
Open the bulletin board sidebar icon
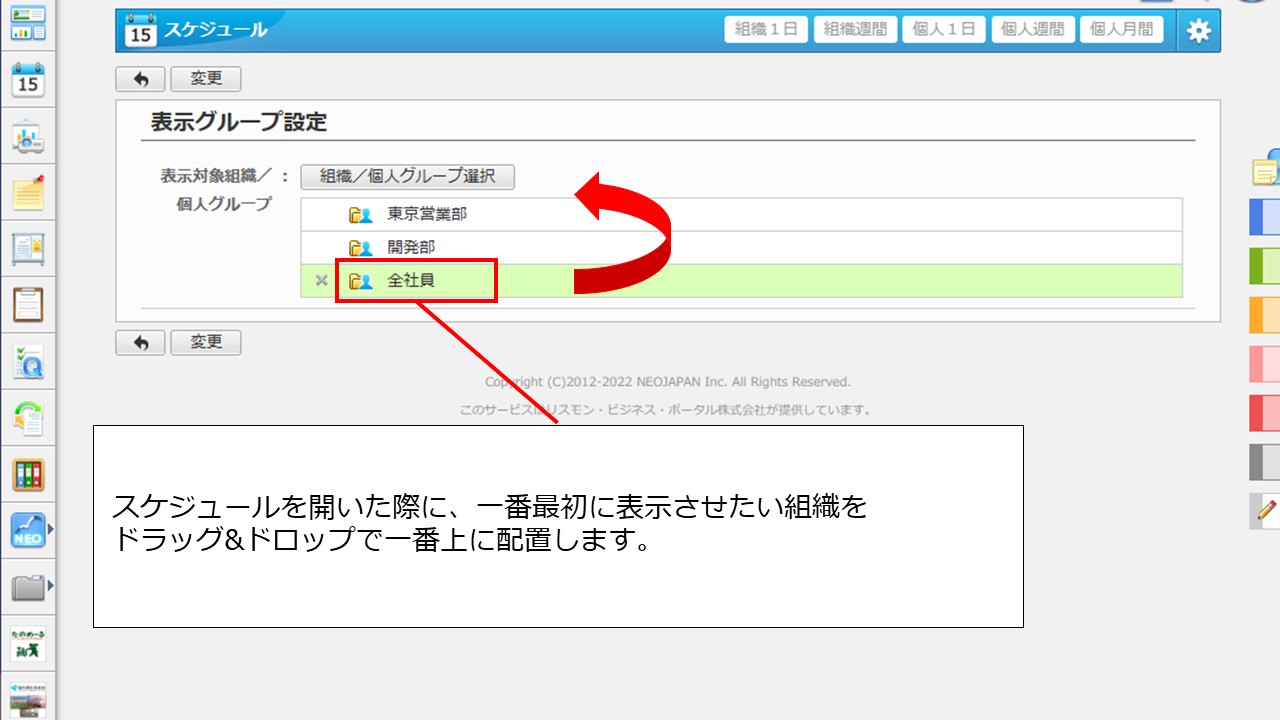(28, 248)
